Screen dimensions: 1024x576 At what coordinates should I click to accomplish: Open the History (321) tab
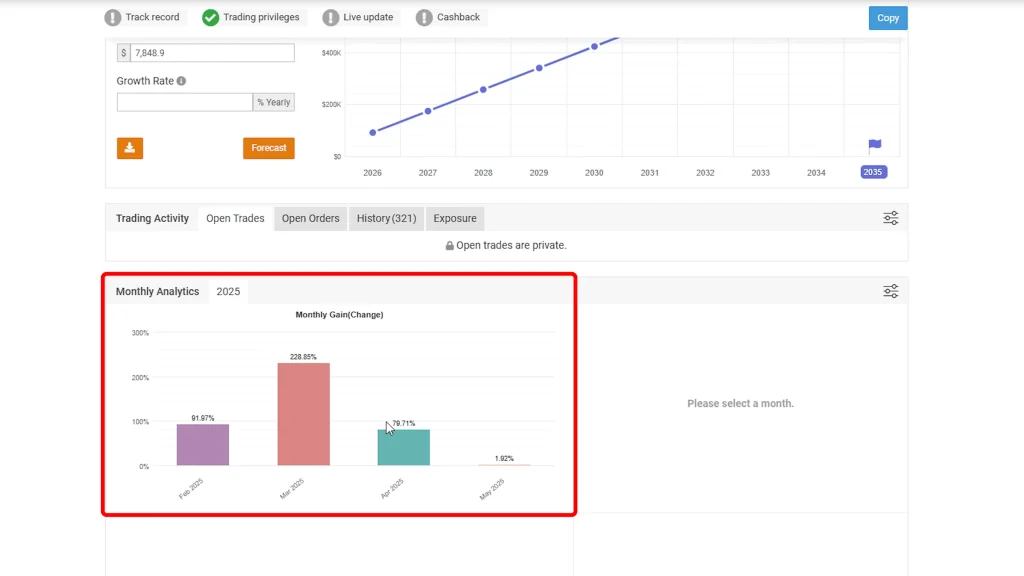(x=386, y=218)
